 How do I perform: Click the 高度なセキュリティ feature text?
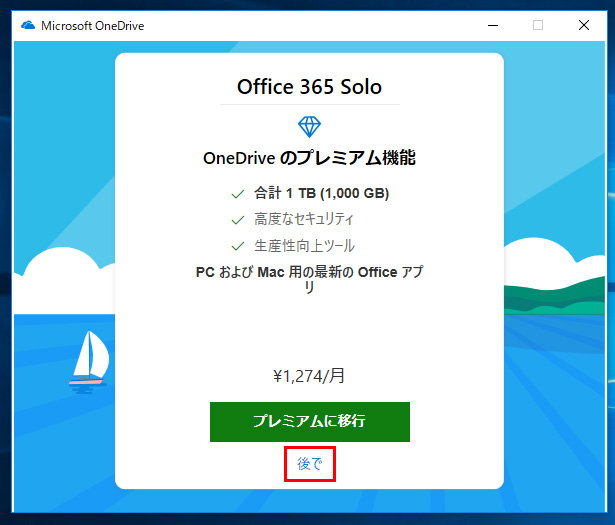(x=304, y=219)
